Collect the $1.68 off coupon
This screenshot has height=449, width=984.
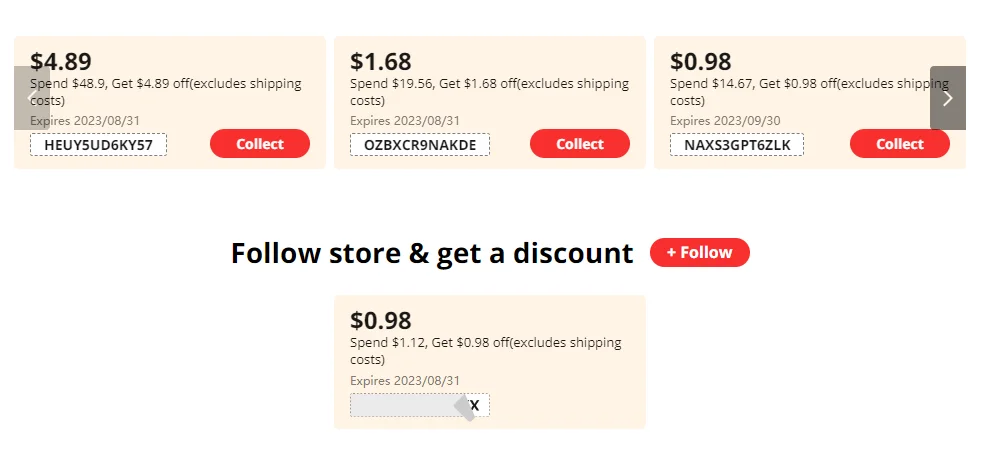pyautogui.click(x=580, y=144)
